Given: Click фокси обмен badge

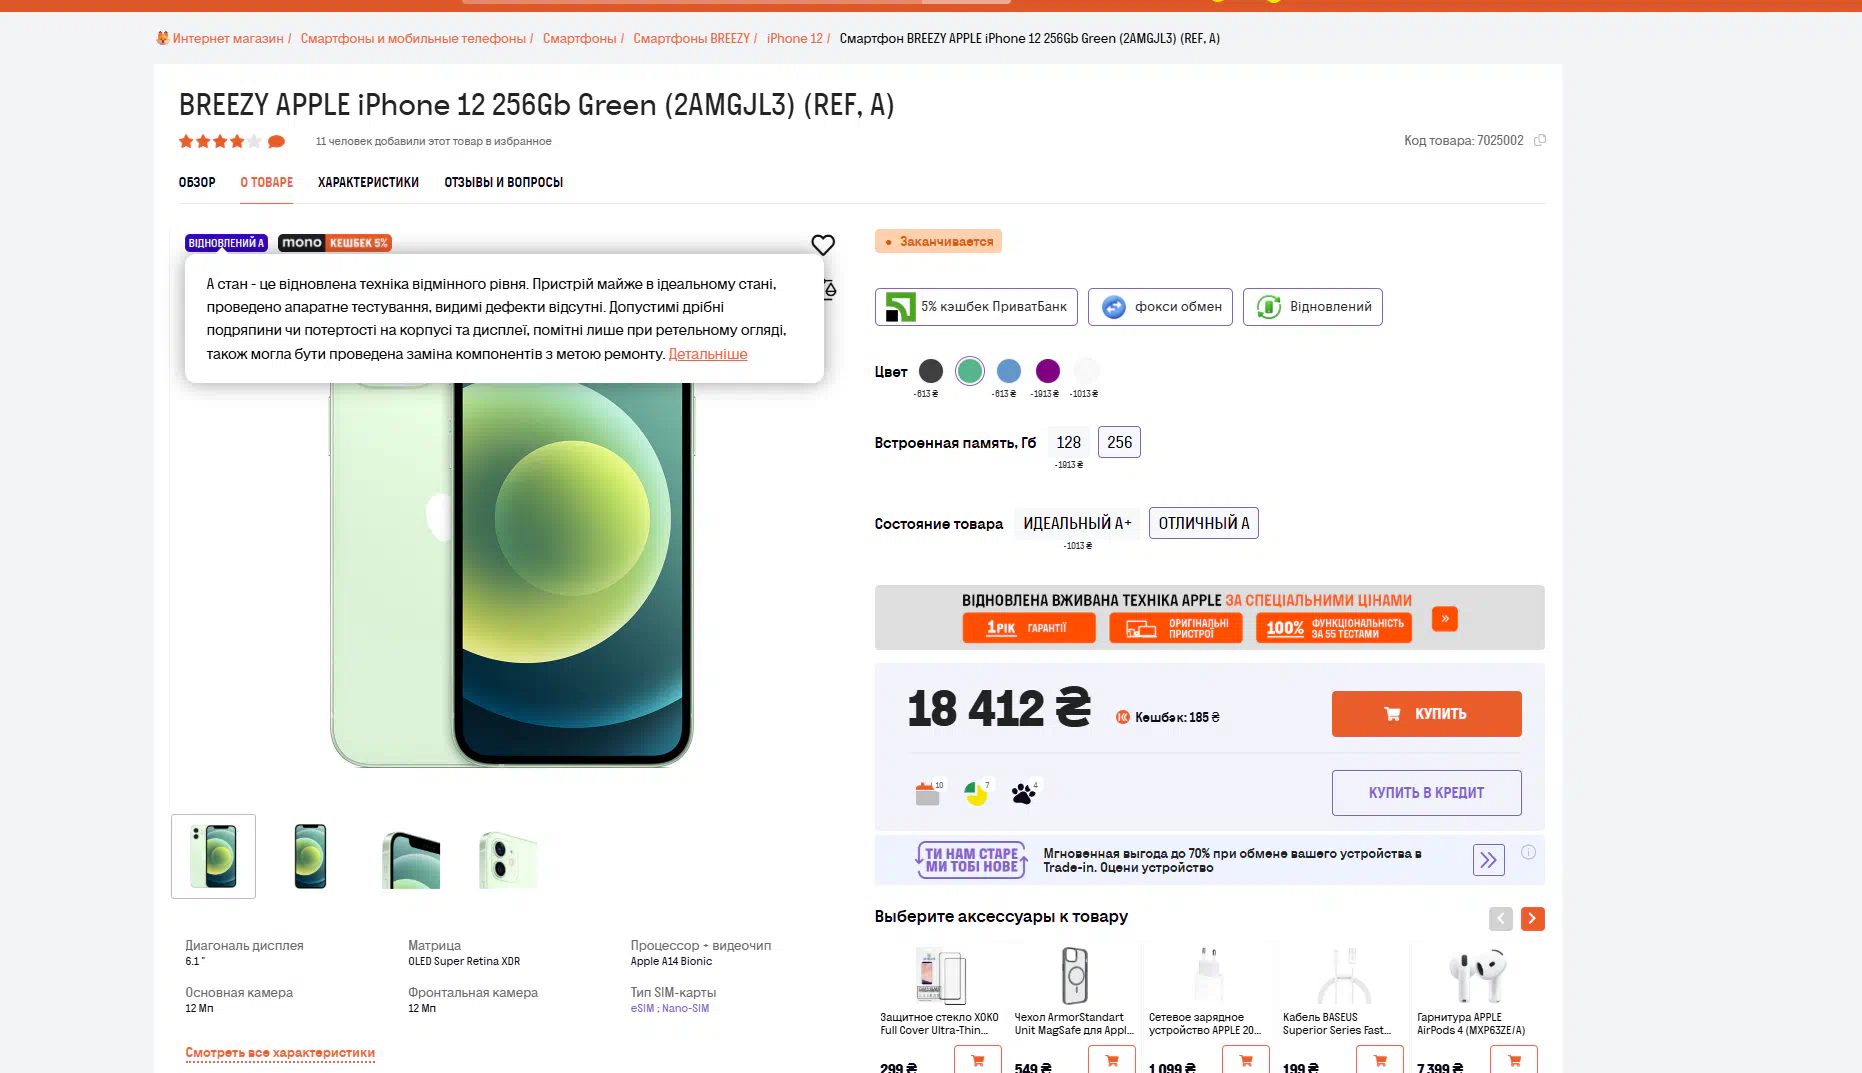Looking at the screenshot, I should pyautogui.click(x=1160, y=307).
